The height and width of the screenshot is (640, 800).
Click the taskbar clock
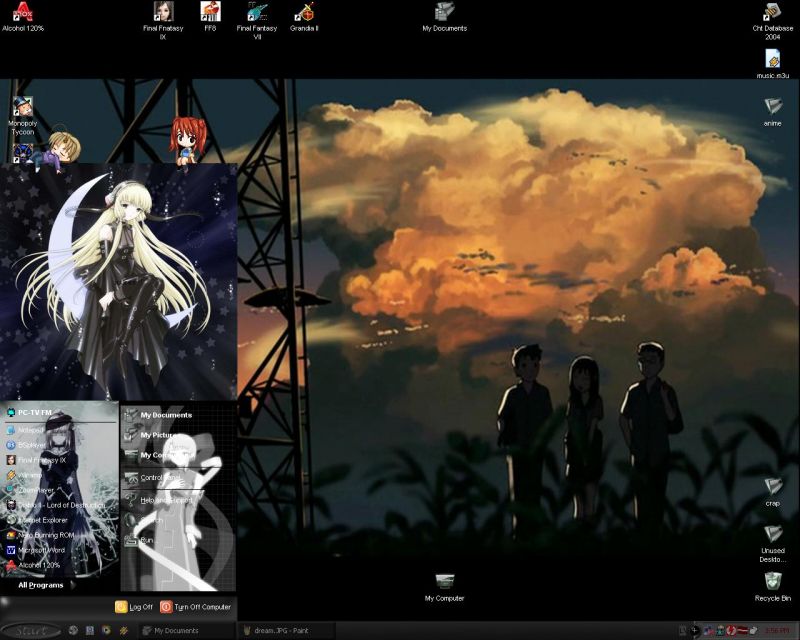(777, 631)
